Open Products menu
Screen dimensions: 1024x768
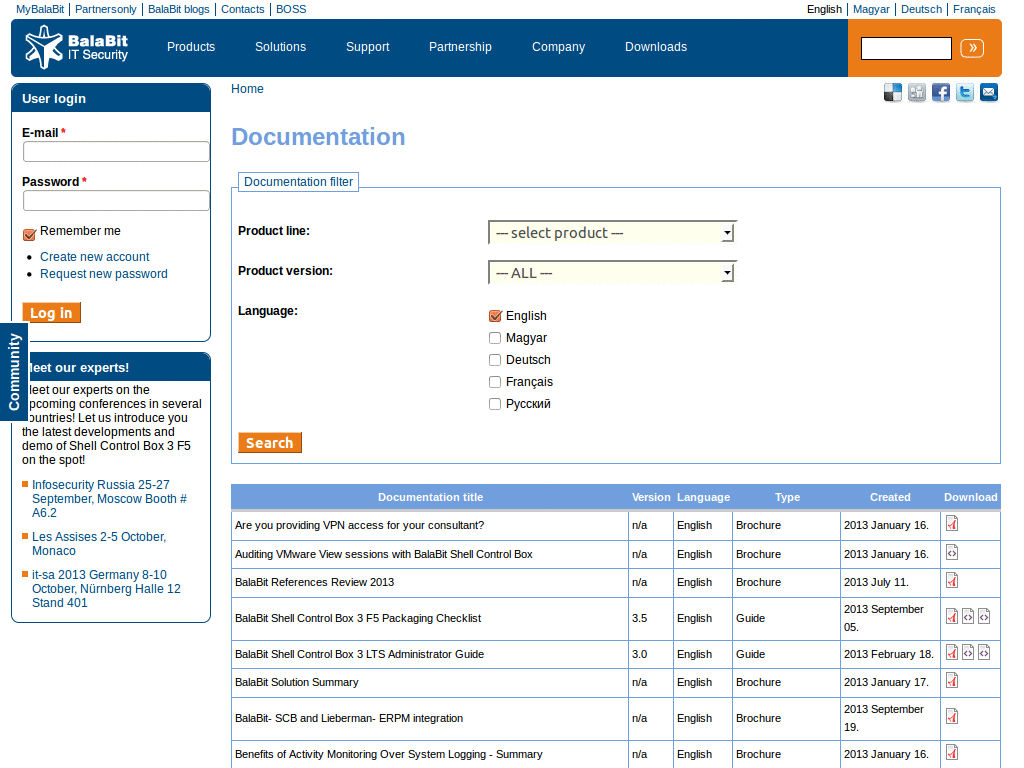pos(191,47)
